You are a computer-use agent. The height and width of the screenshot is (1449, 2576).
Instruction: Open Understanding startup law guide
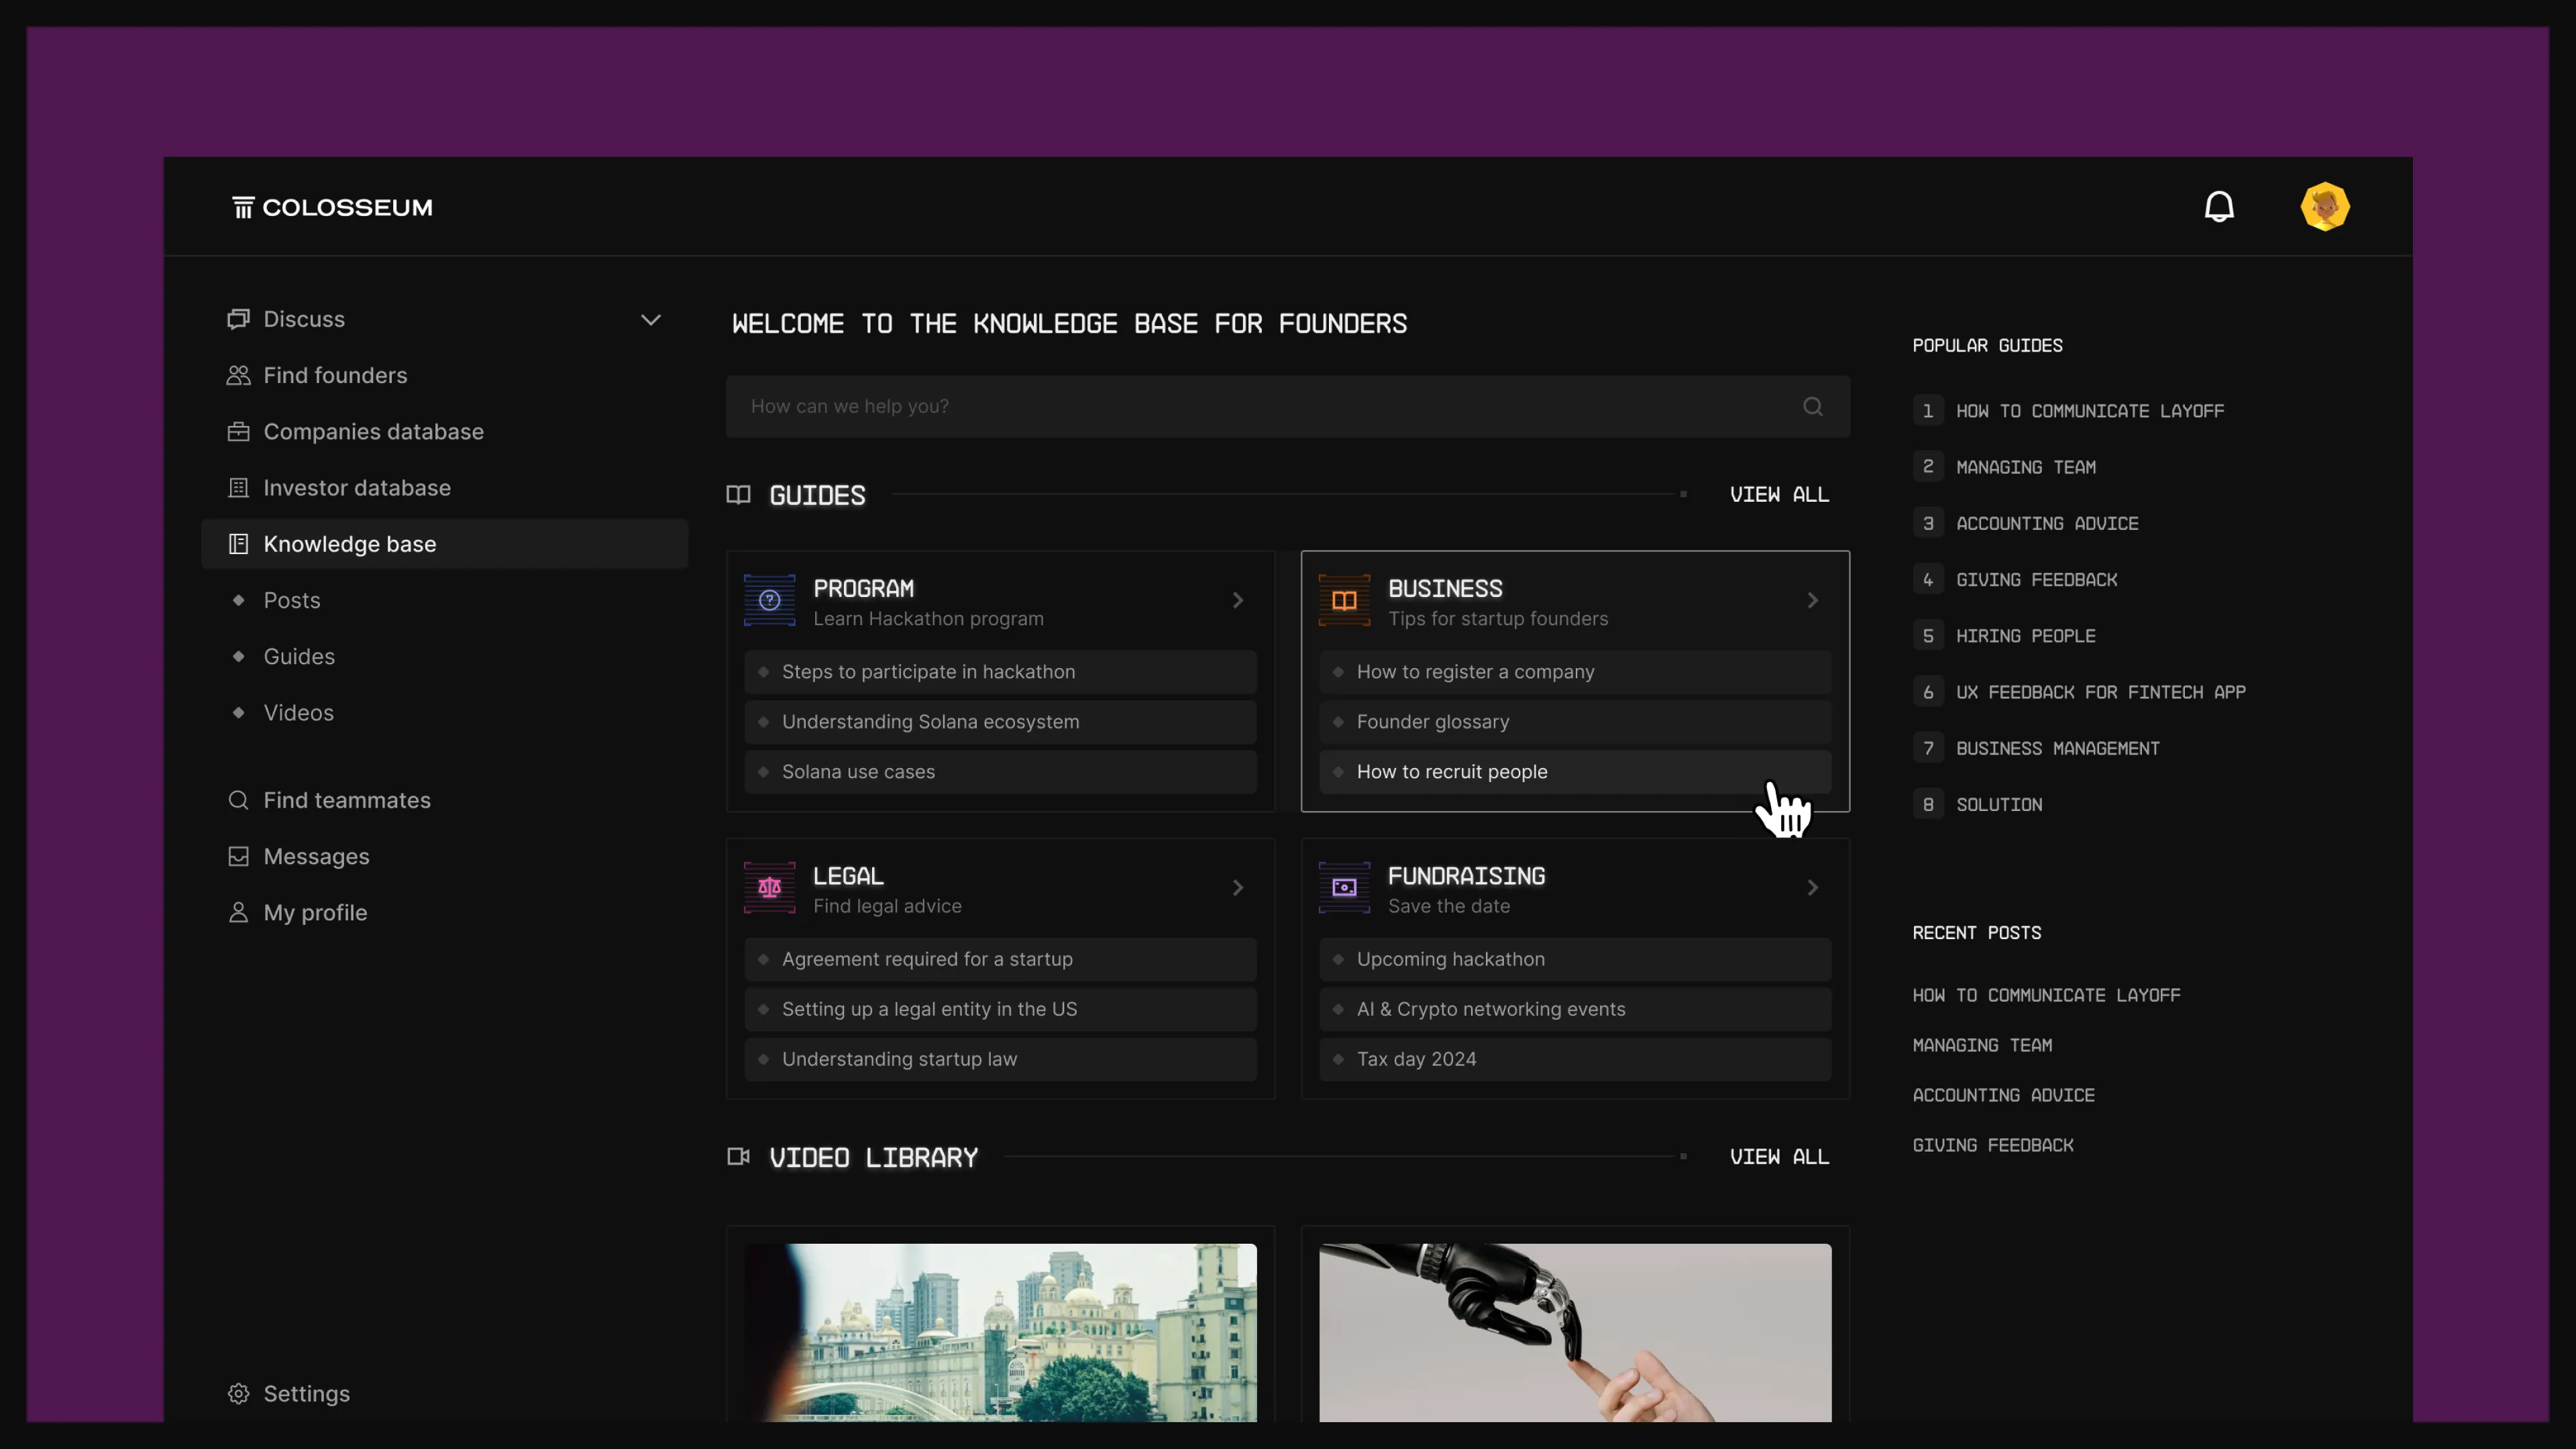pyautogui.click(x=1000, y=1059)
